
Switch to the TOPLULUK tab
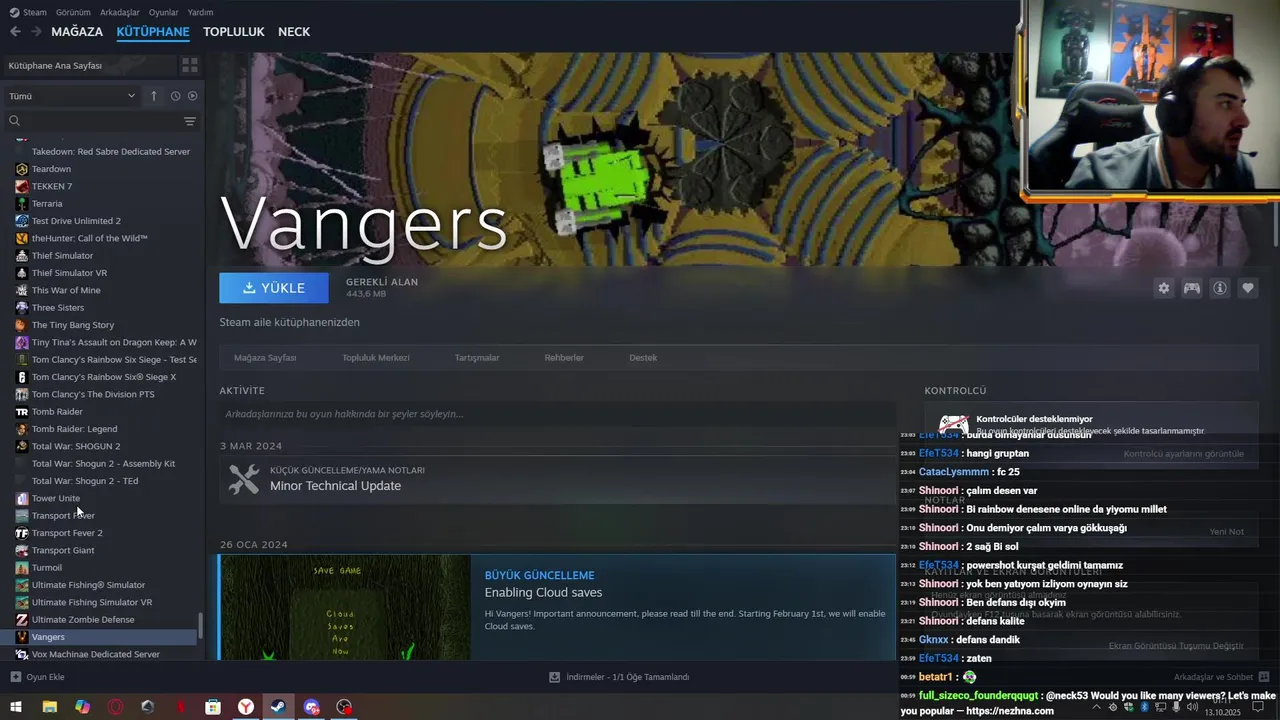coord(233,32)
